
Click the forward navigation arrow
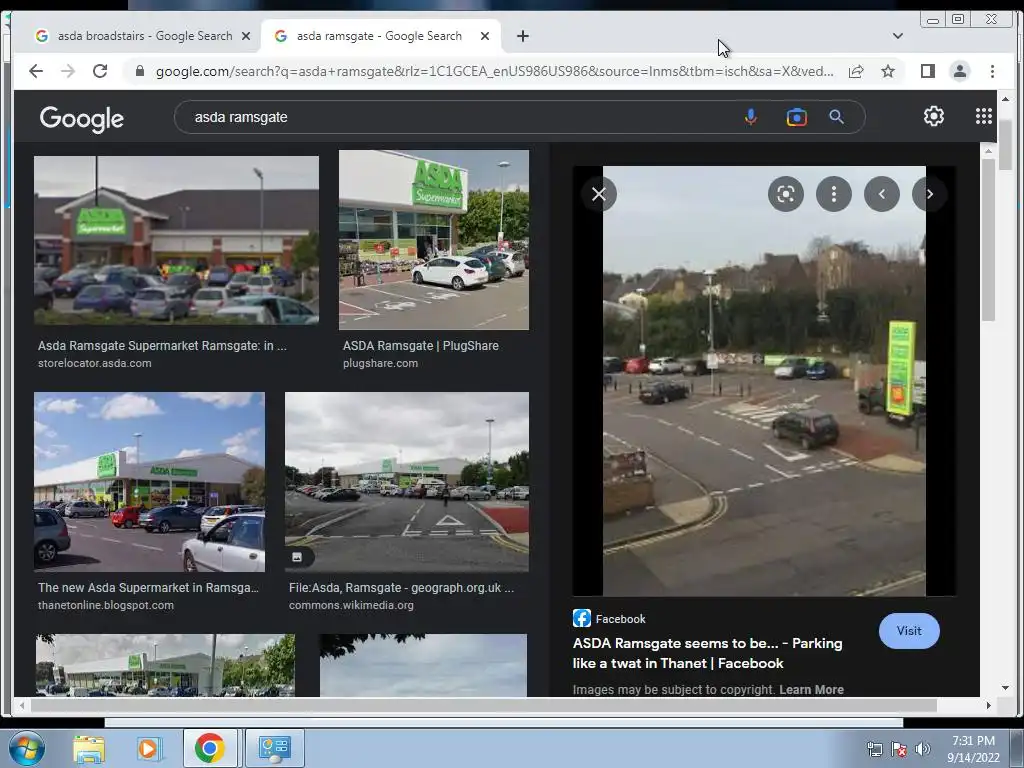click(x=68, y=71)
